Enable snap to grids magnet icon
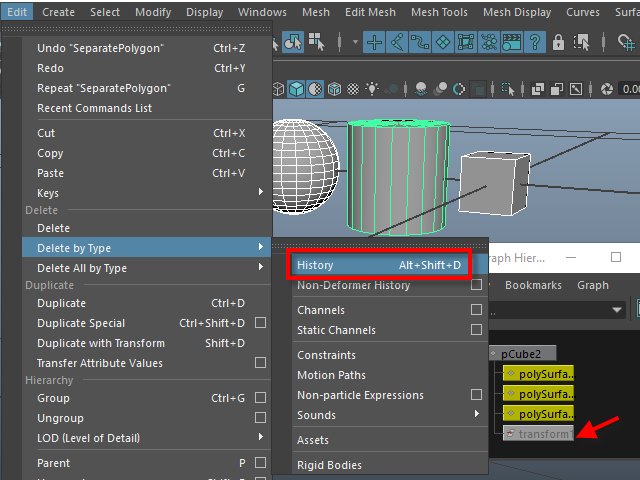Screen dimensions: 640x480 pyautogui.click(x=626, y=42)
